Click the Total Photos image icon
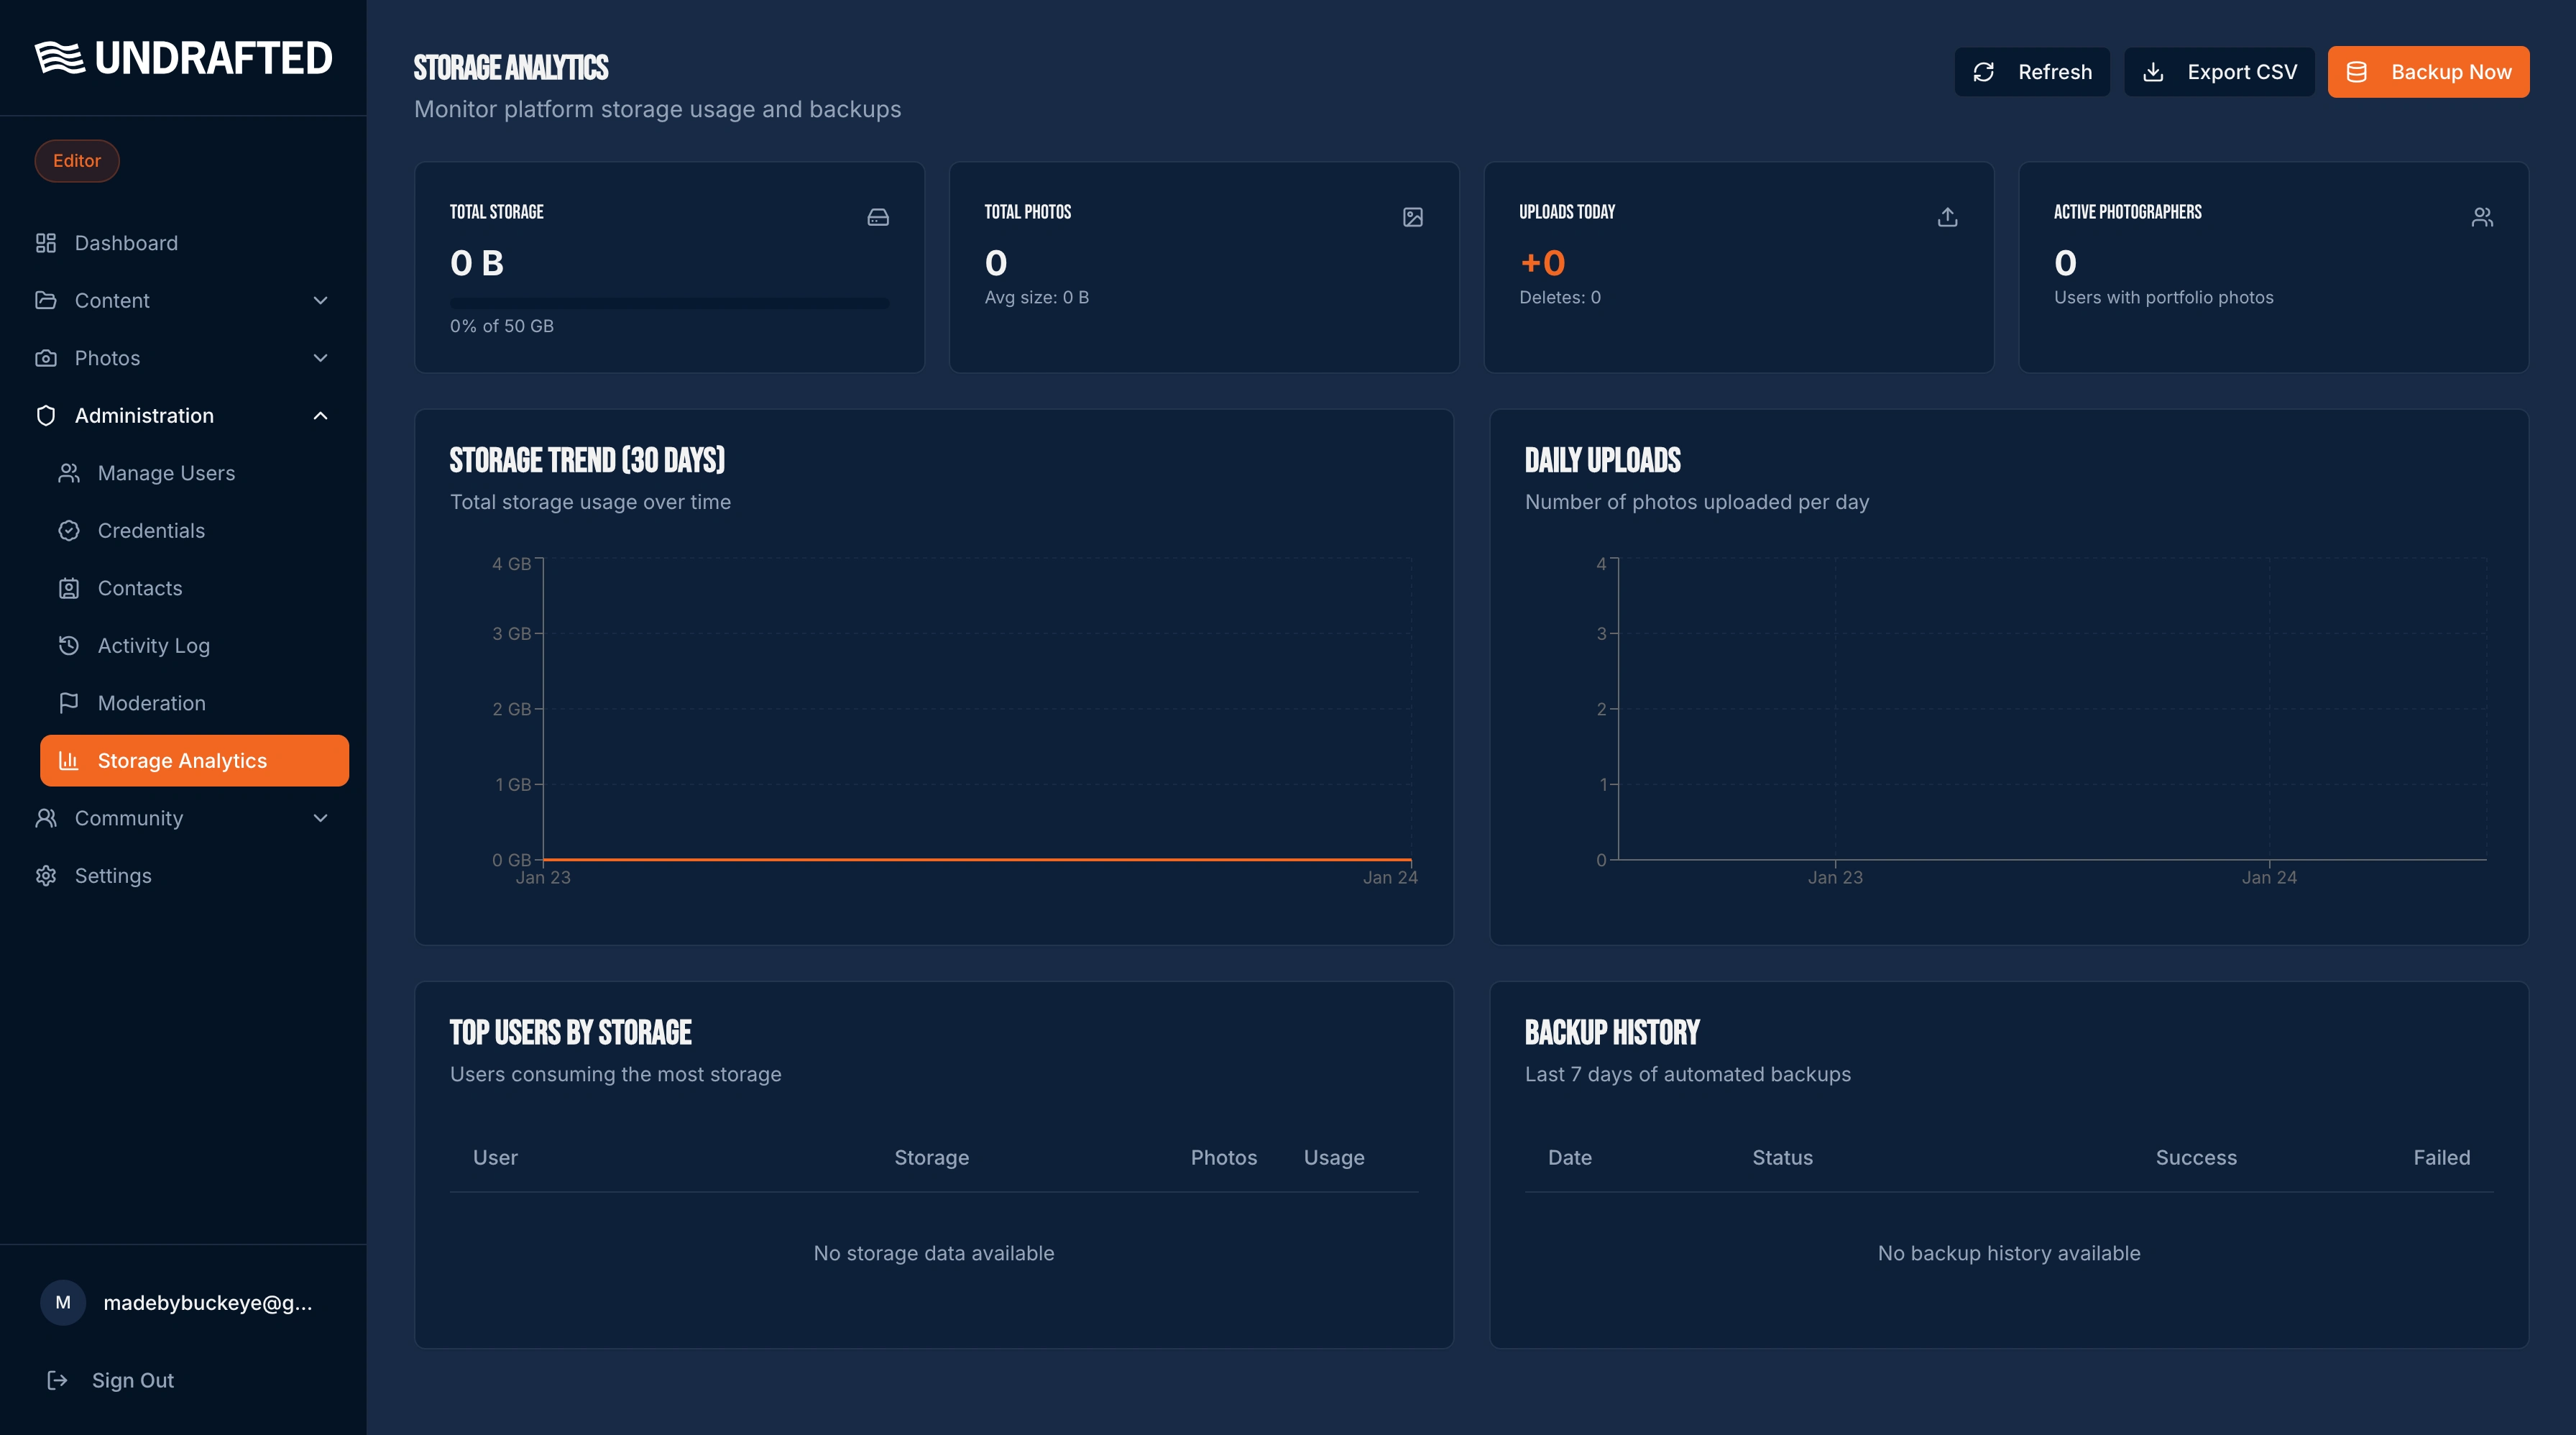 [1412, 217]
